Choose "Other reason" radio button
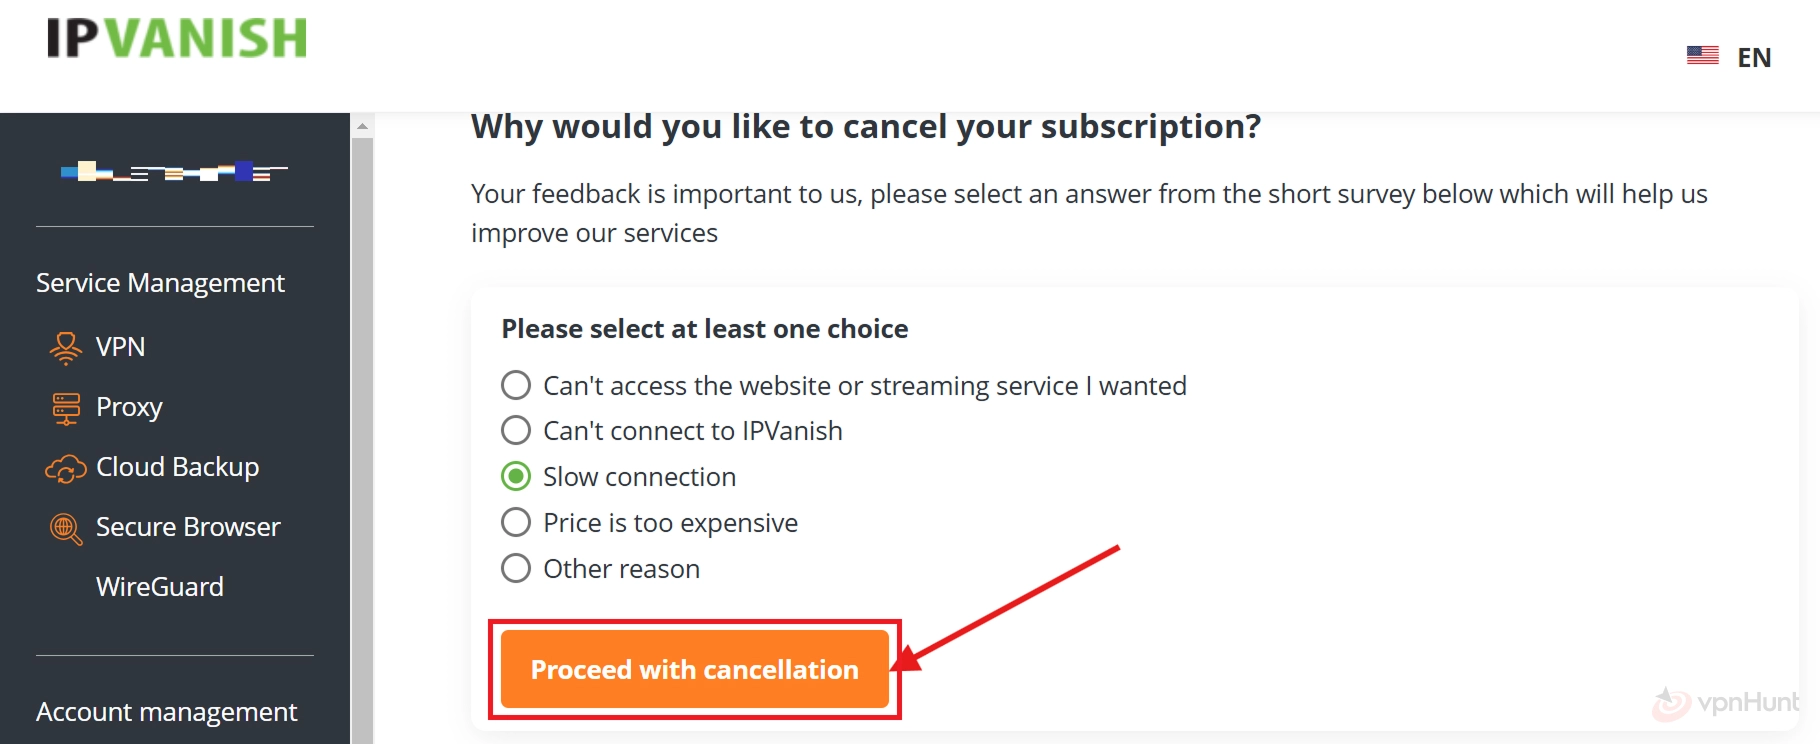The height and width of the screenshot is (744, 1820). [516, 568]
